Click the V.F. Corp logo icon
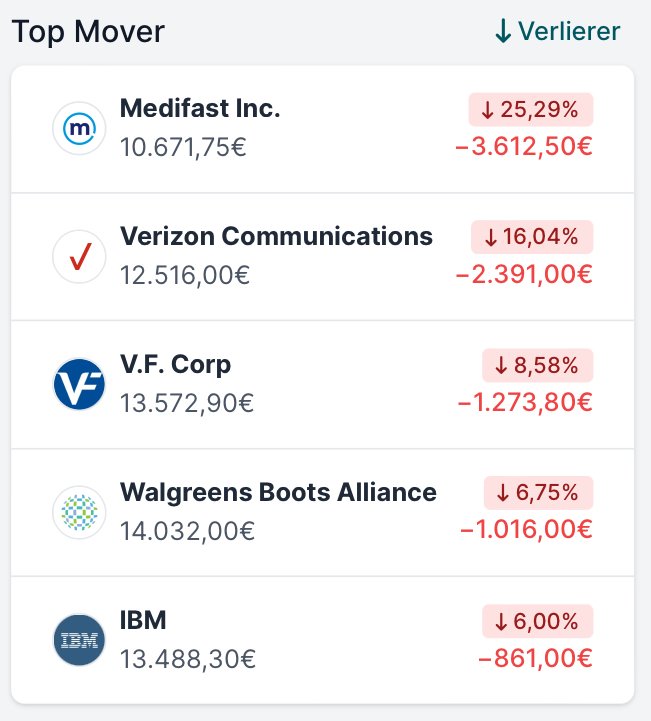The image size is (651, 721). (x=79, y=385)
